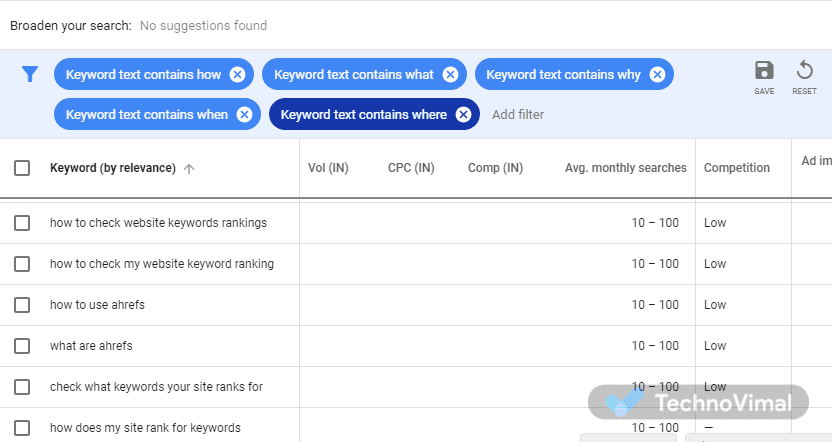
Task: Select 'how to check website keywords rankings' row
Action: click(22, 223)
